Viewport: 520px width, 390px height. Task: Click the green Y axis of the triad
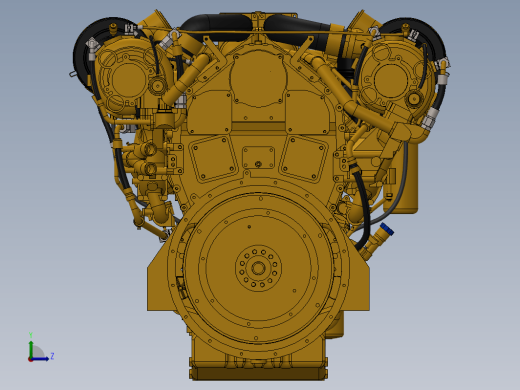point(31,349)
